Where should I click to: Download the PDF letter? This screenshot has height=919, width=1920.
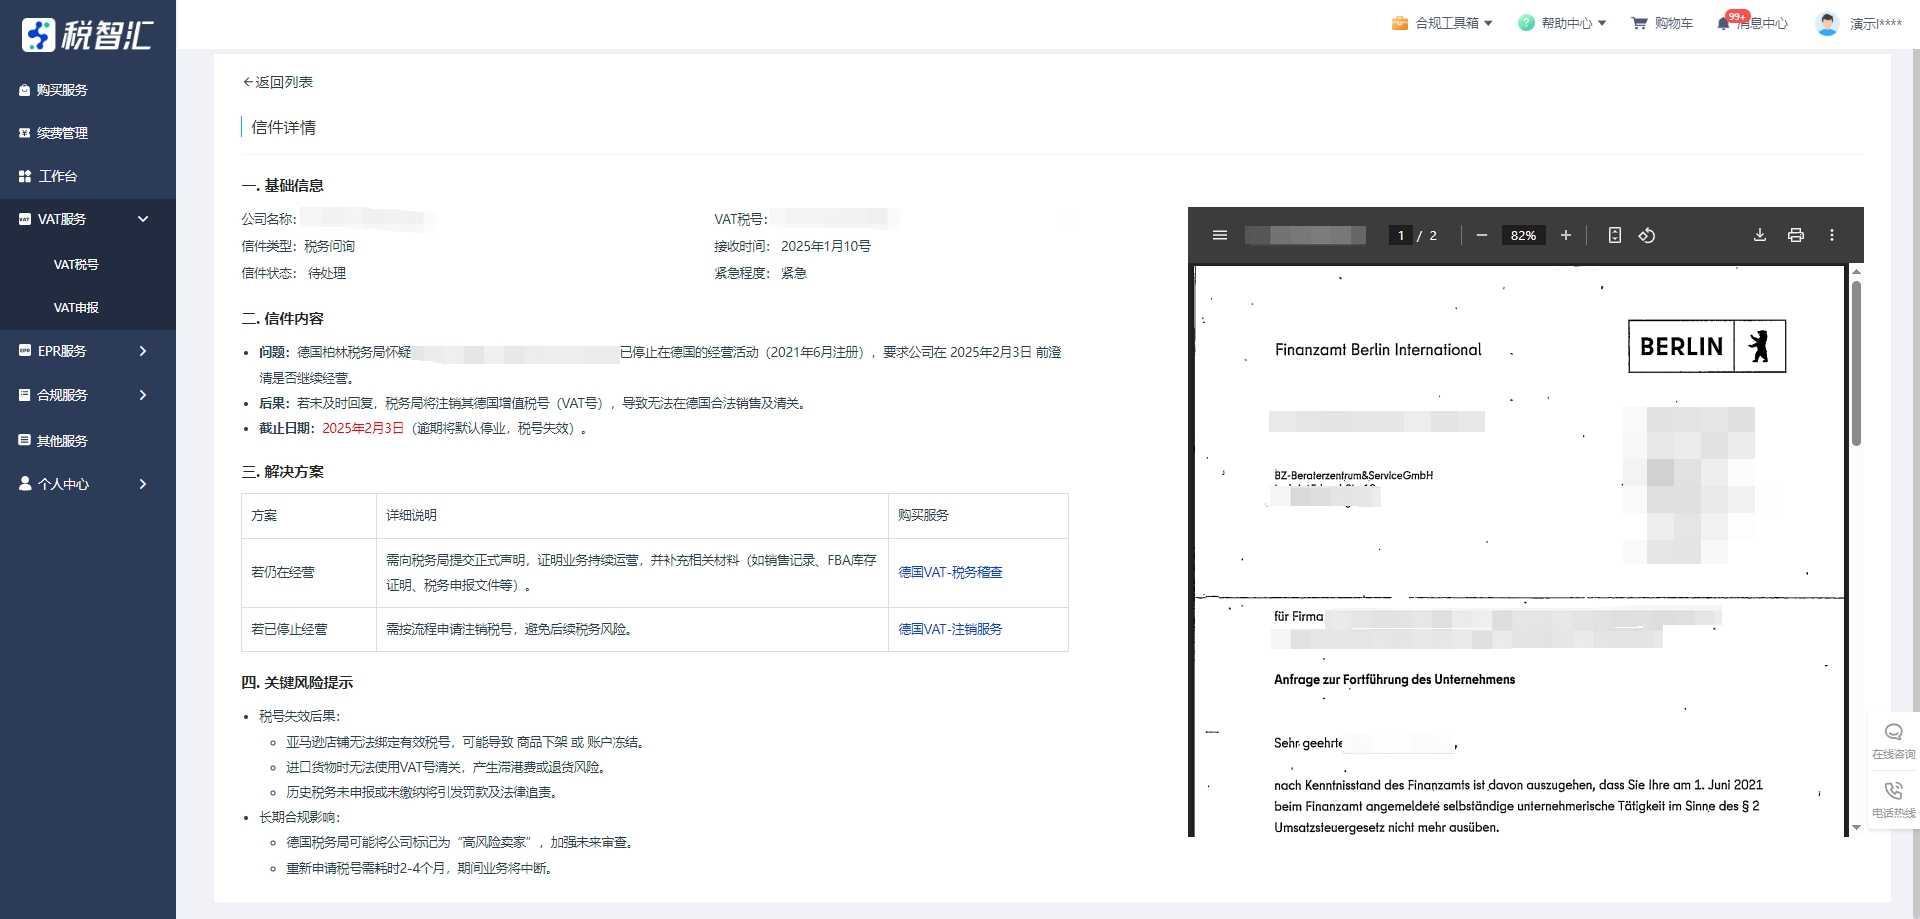(1759, 235)
